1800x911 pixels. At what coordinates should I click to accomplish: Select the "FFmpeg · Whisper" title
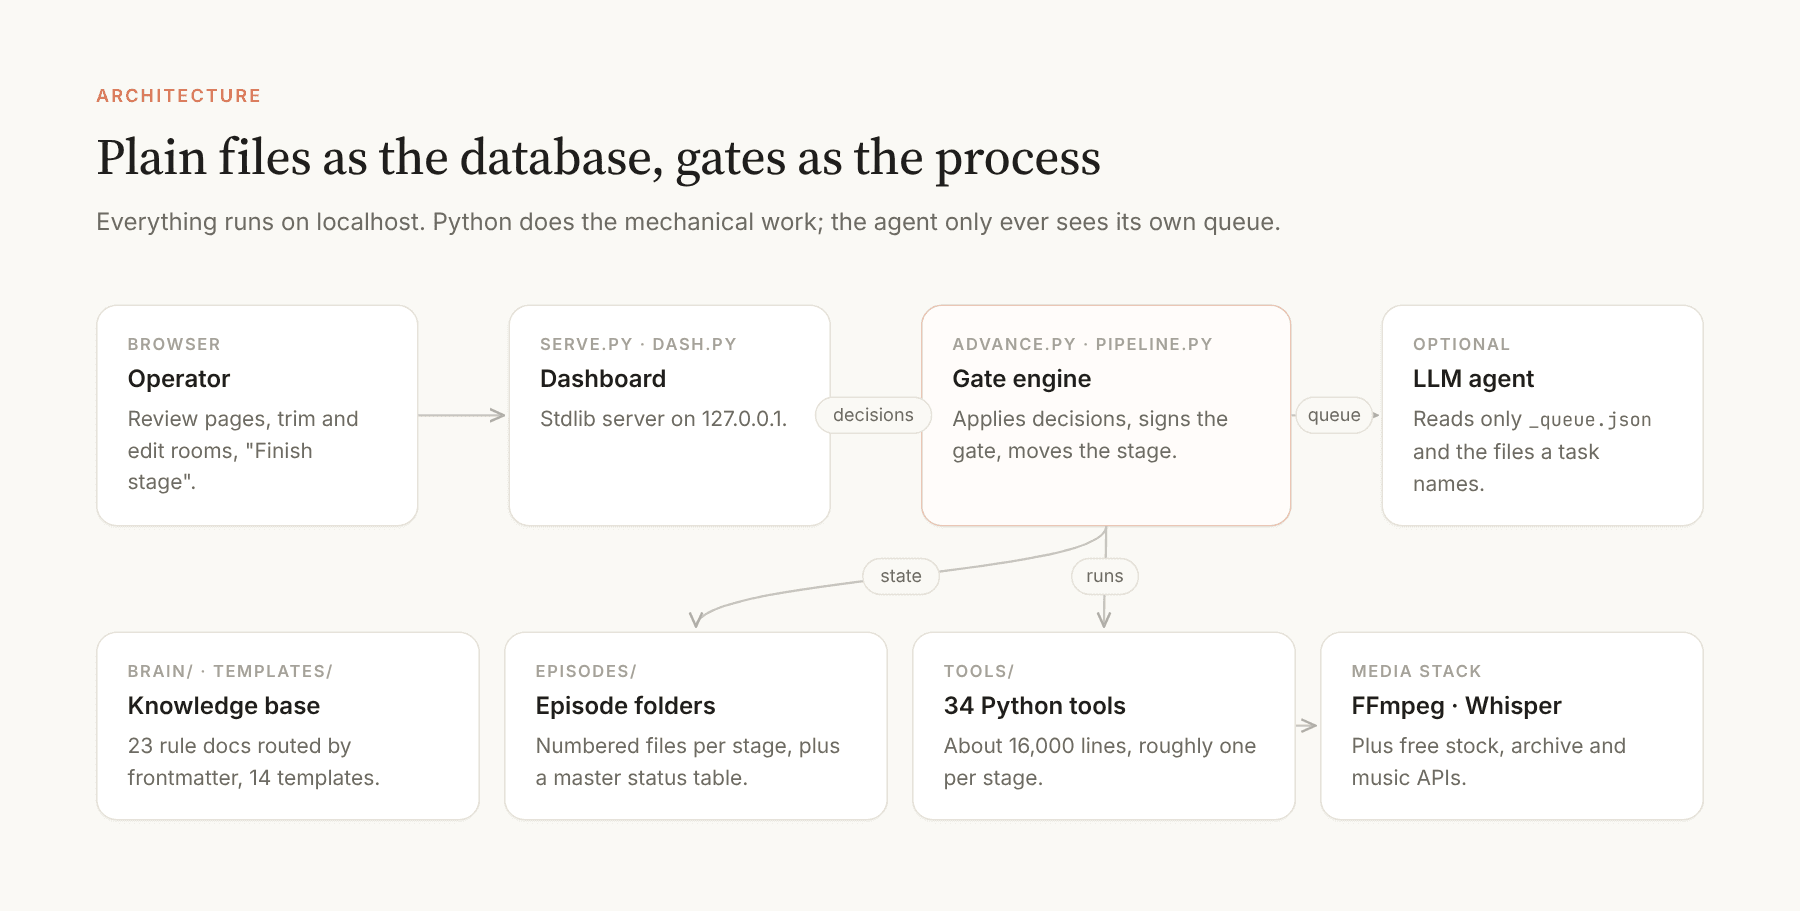[1456, 706]
